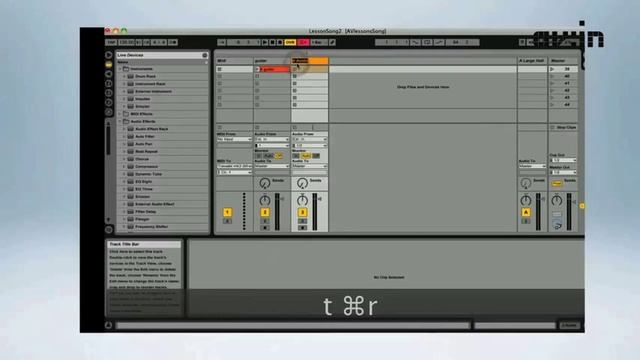Click the transport Play button
Screen dimensions: 640x360
click(265, 42)
